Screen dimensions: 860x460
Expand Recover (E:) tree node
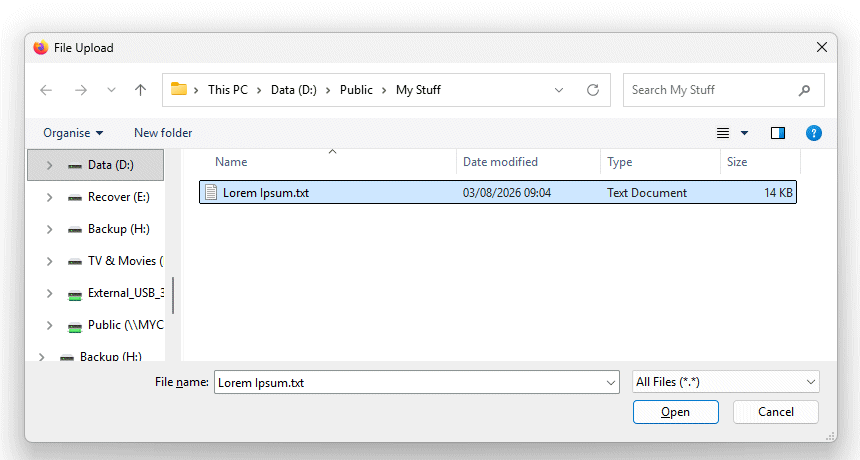click(49, 197)
